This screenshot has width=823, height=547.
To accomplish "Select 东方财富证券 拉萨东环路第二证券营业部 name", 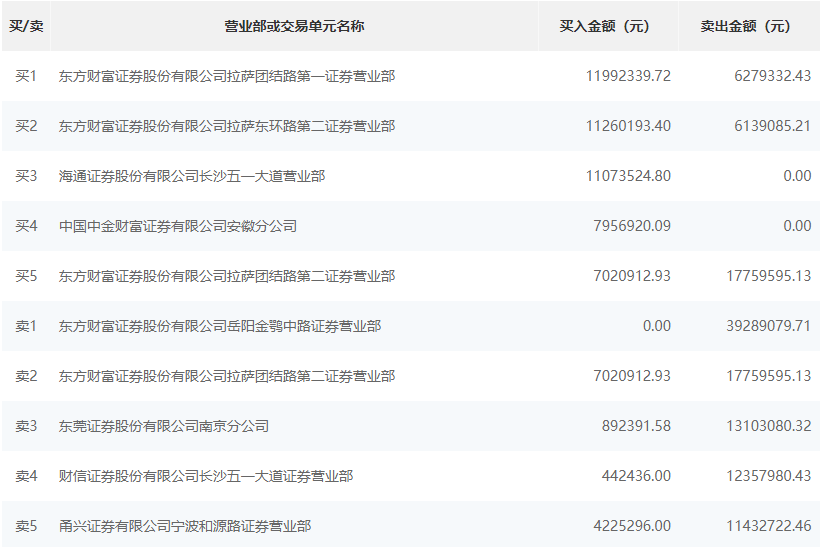I will (227, 126).
